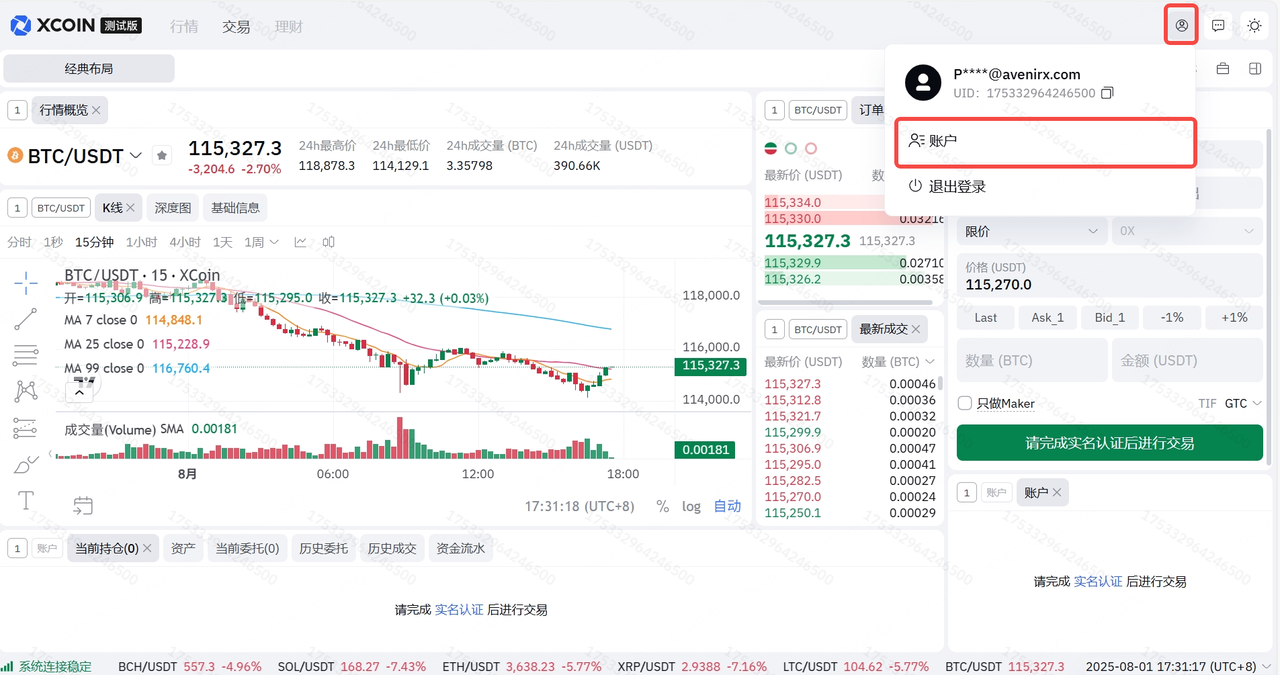The image size is (1280, 675).
Task: Enable the 只做Maker checkbox
Action: (x=965, y=403)
